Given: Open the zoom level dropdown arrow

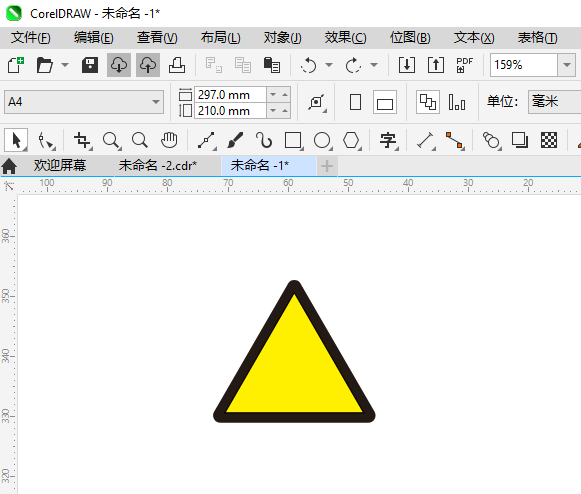Looking at the screenshot, I should click(567, 65).
